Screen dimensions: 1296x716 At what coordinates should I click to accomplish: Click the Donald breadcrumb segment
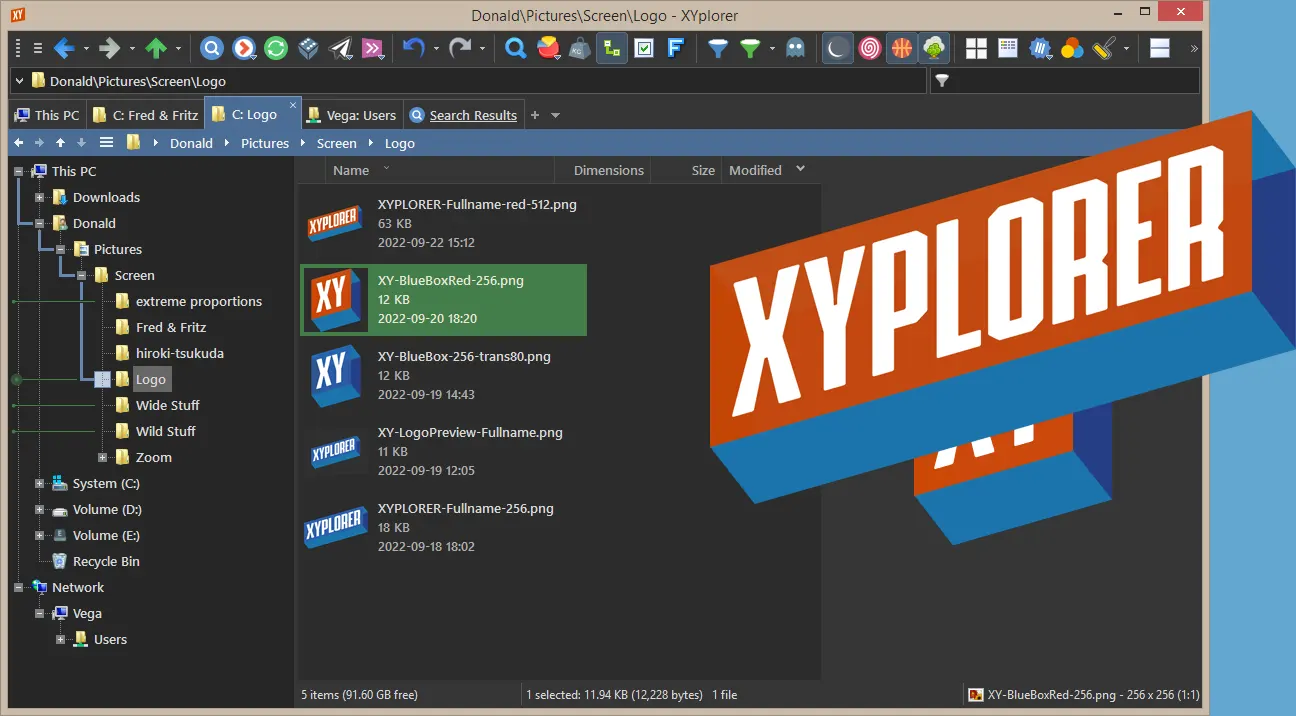[x=191, y=143]
